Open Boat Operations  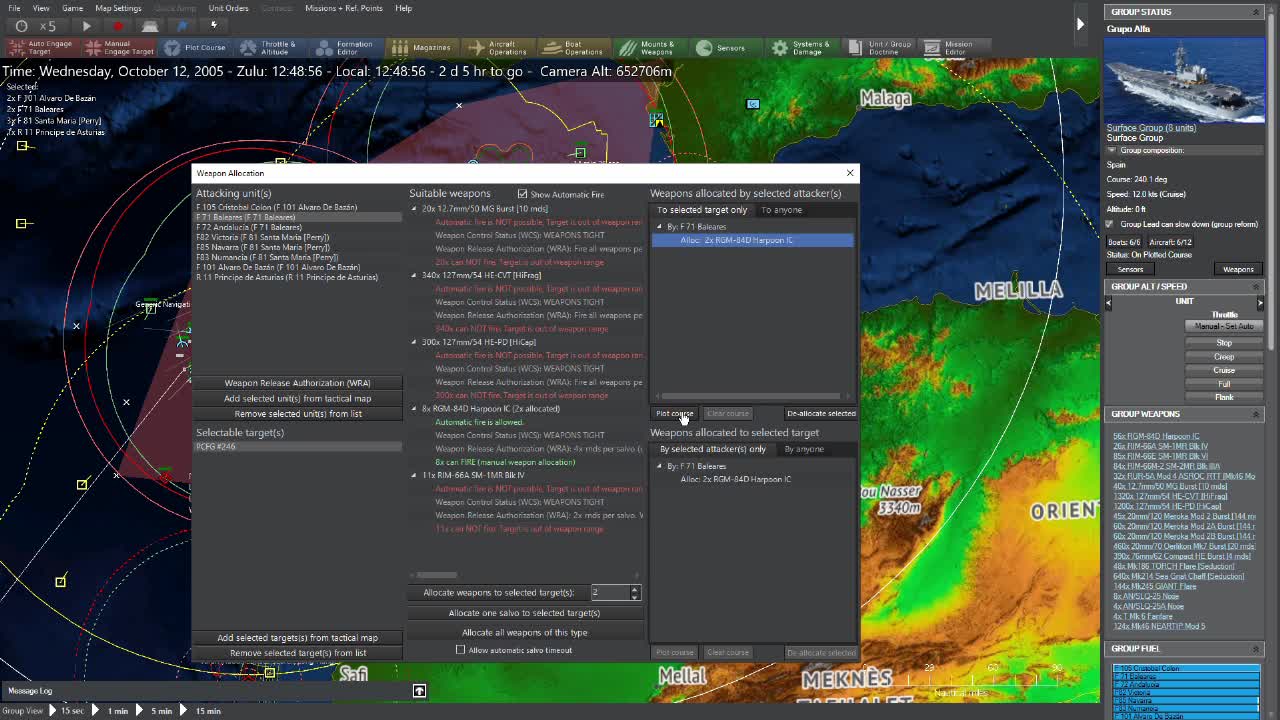pyautogui.click(x=574, y=47)
